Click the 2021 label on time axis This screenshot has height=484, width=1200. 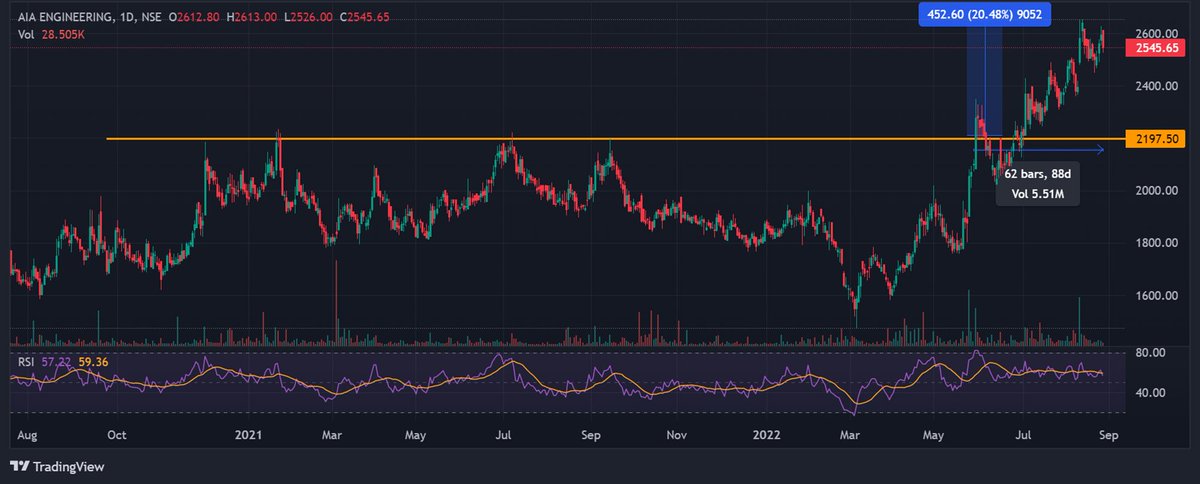(247, 436)
